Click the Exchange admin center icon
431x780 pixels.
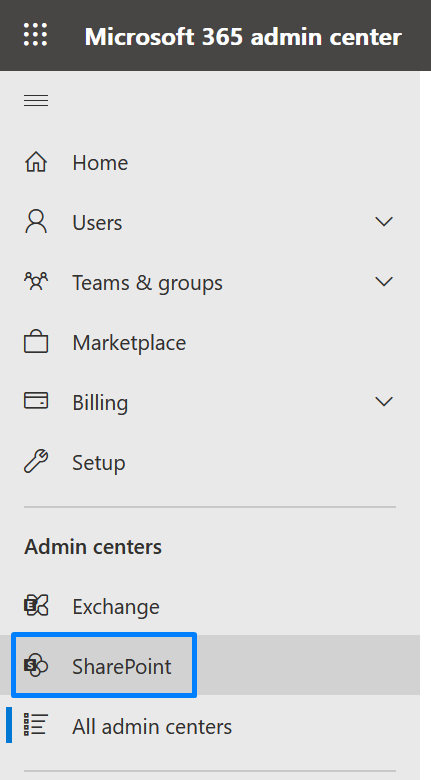[x=36, y=606]
